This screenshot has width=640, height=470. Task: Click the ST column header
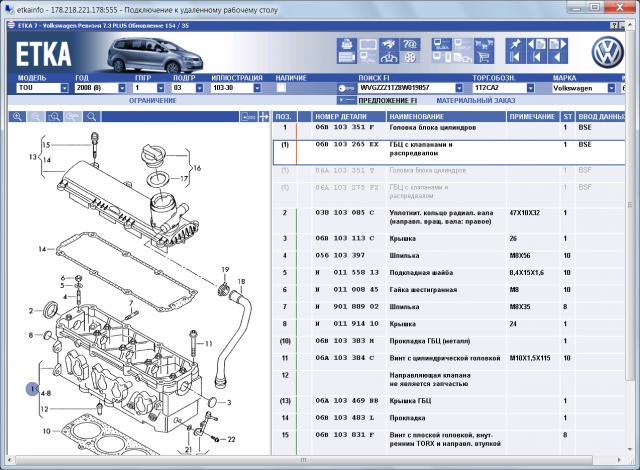pos(568,117)
